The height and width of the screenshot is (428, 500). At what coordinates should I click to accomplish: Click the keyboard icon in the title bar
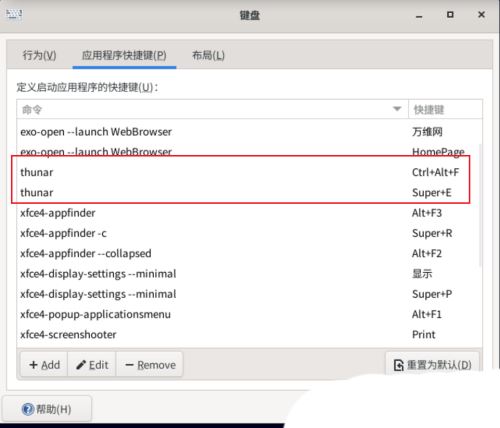click(x=14, y=14)
